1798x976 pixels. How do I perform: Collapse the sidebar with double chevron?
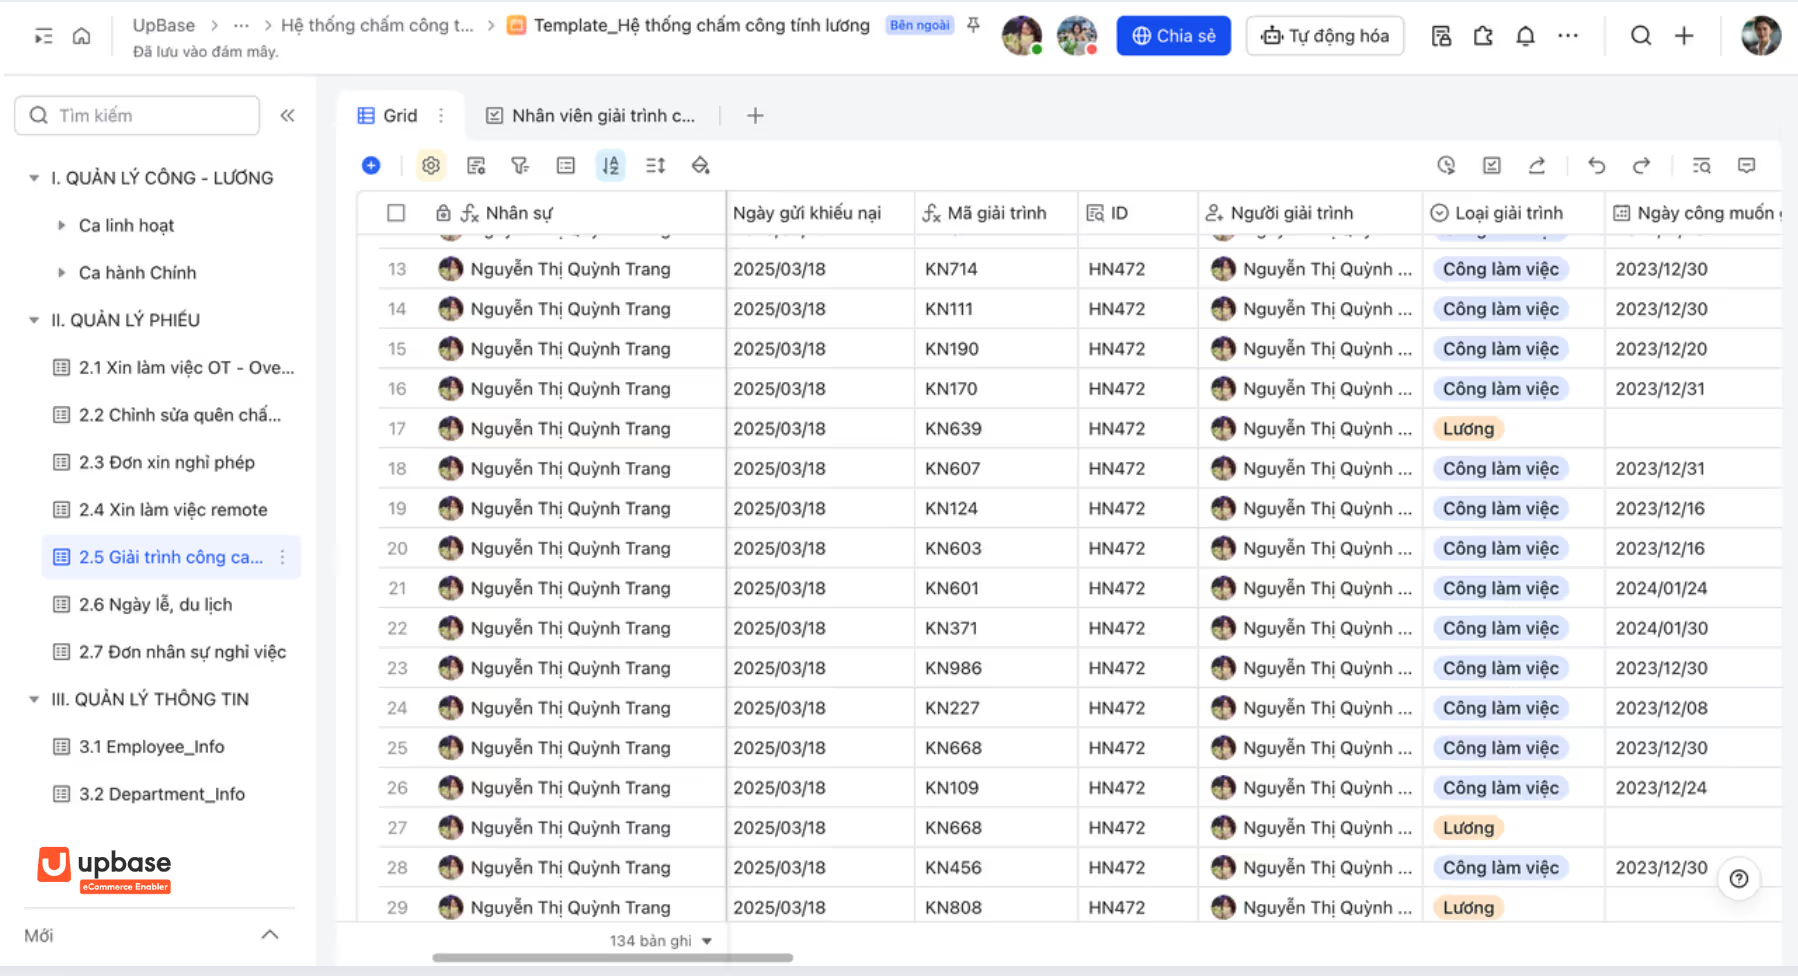[x=288, y=115]
